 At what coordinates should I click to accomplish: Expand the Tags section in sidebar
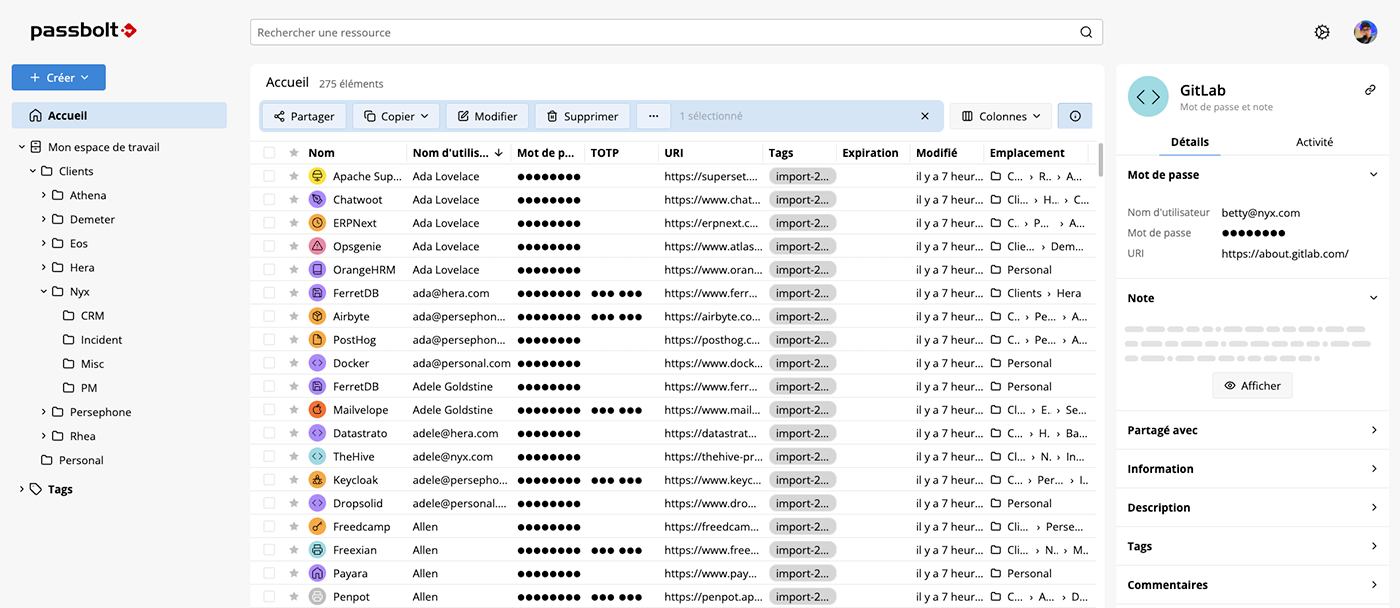[x=22, y=489]
